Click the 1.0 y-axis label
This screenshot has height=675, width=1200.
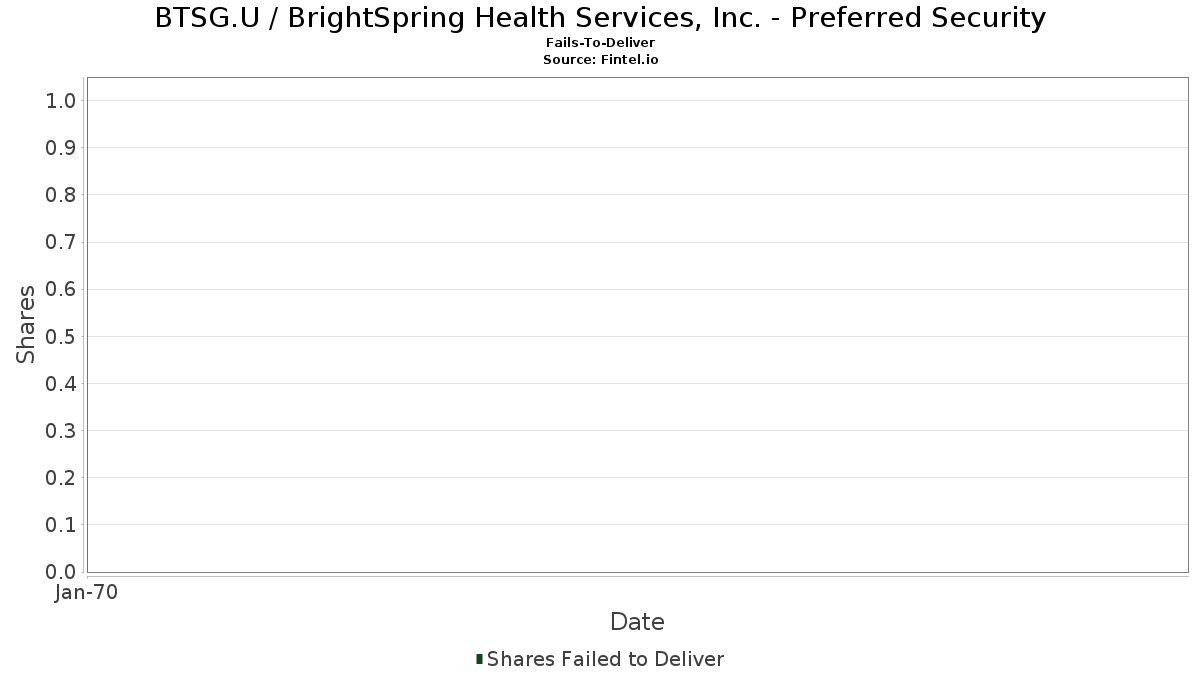point(61,100)
